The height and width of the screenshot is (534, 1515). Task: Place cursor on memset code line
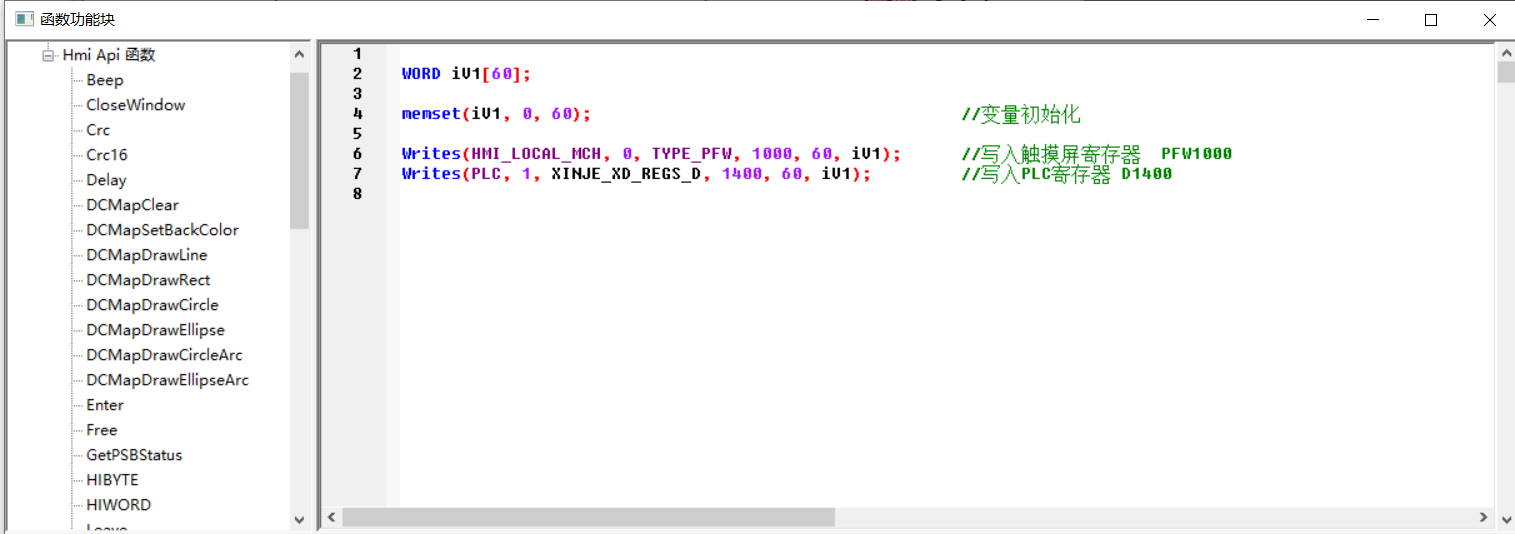[496, 114]
